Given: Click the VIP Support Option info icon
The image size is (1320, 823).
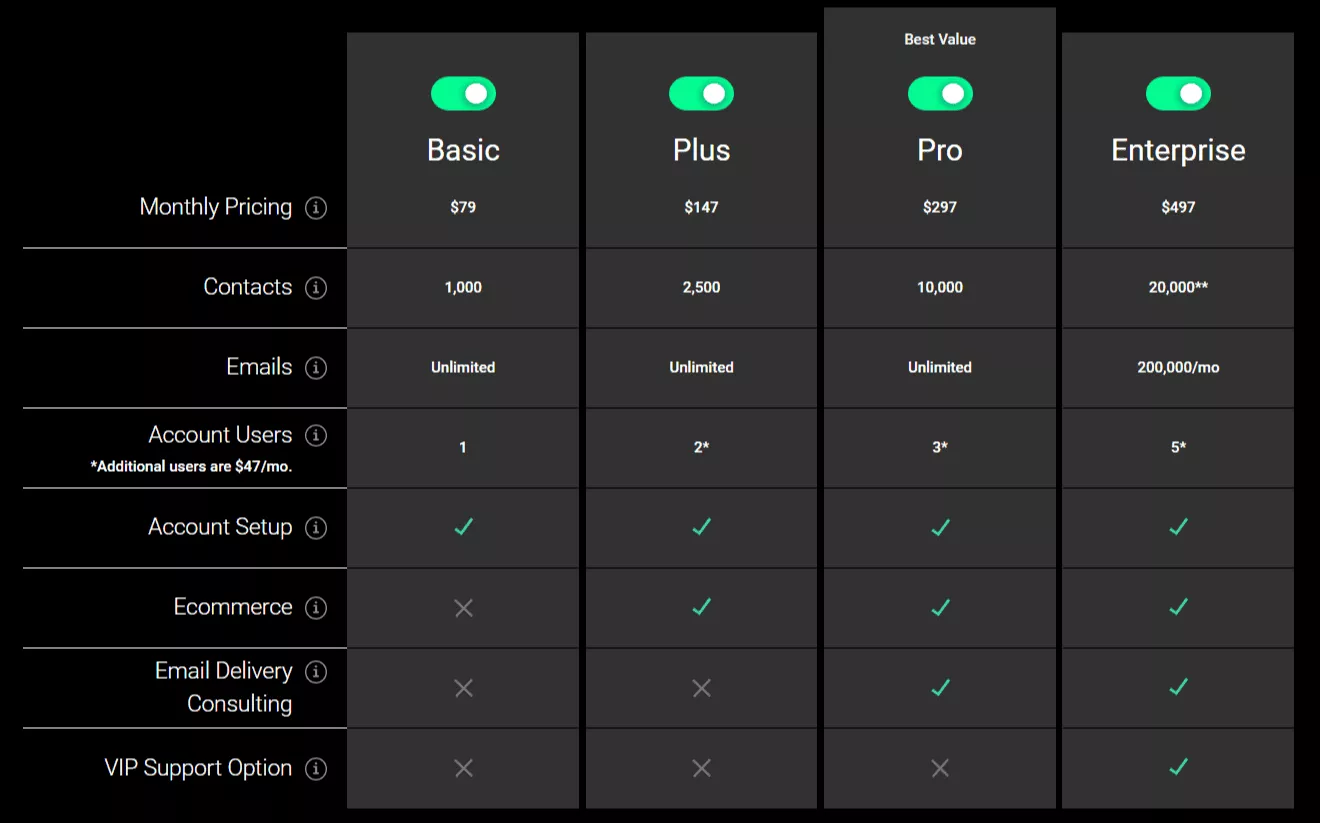Looking at the screenshot, I should pos(316,769).
